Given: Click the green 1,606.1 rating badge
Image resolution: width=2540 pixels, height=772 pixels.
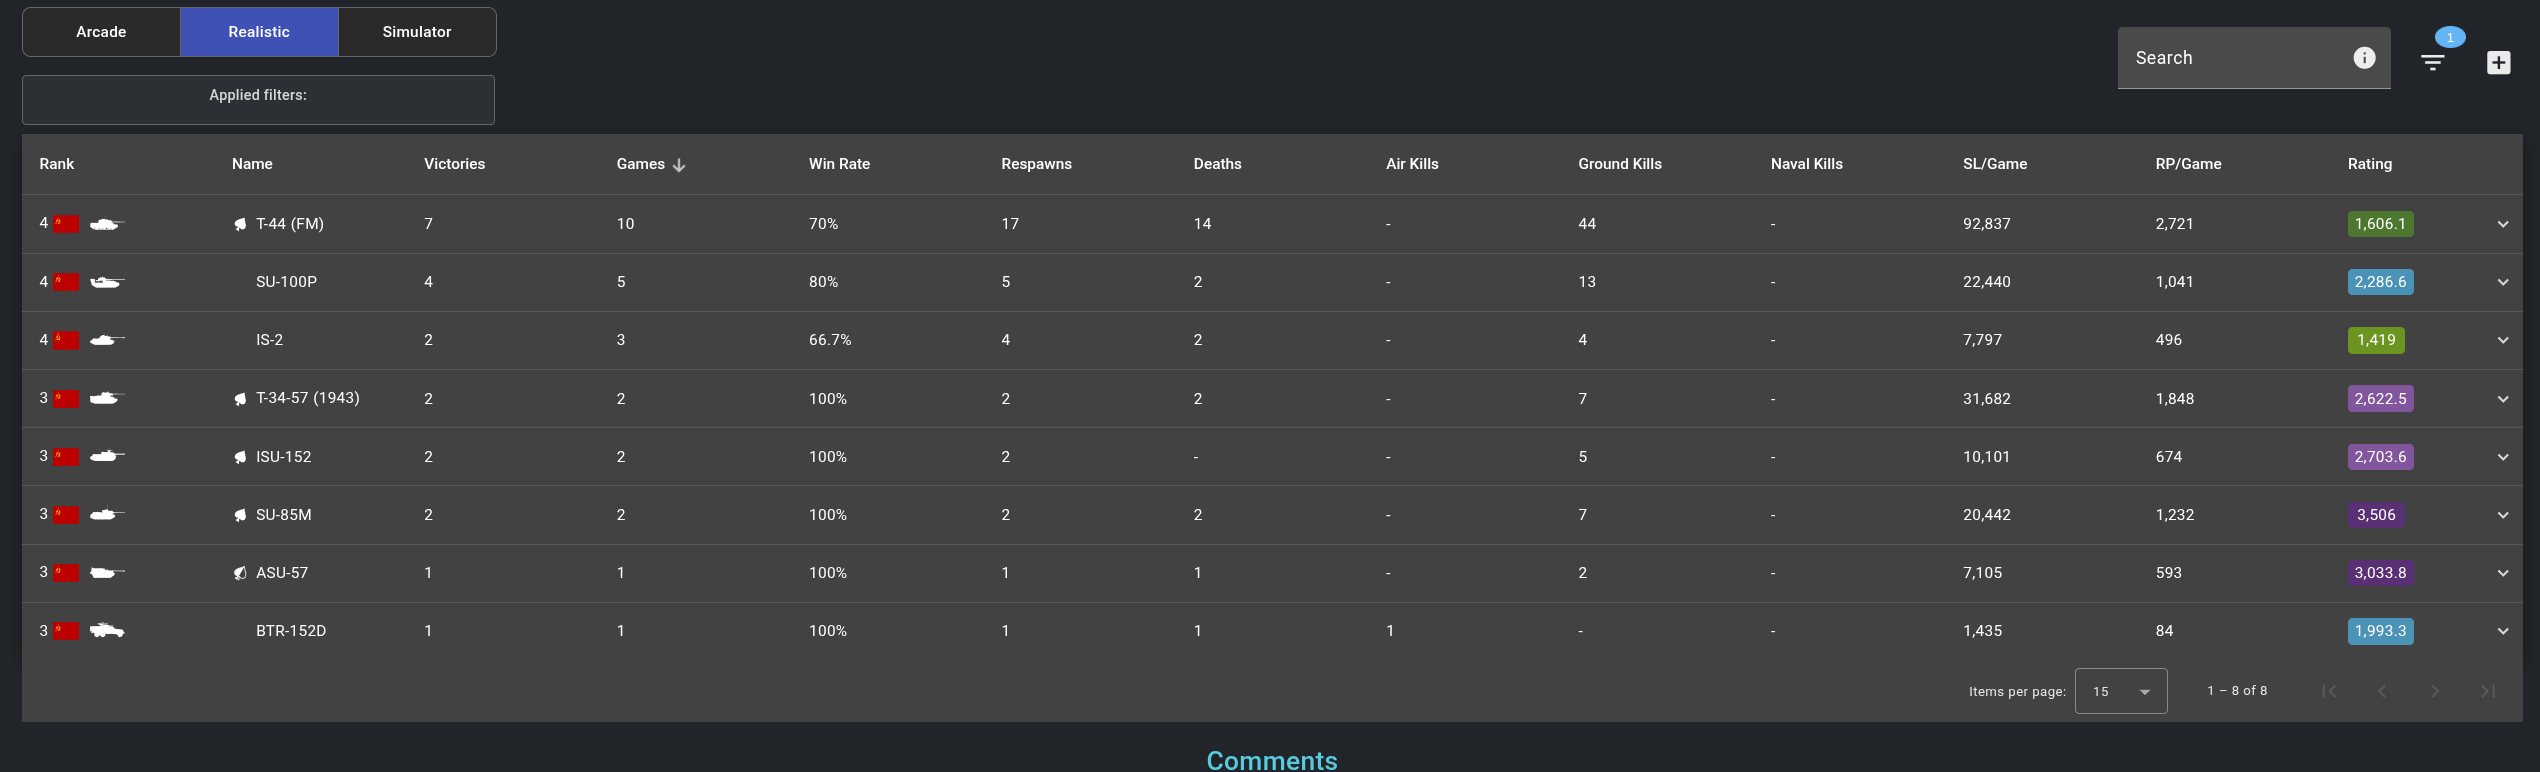Looking at the screenshot, I should 2380,224.
